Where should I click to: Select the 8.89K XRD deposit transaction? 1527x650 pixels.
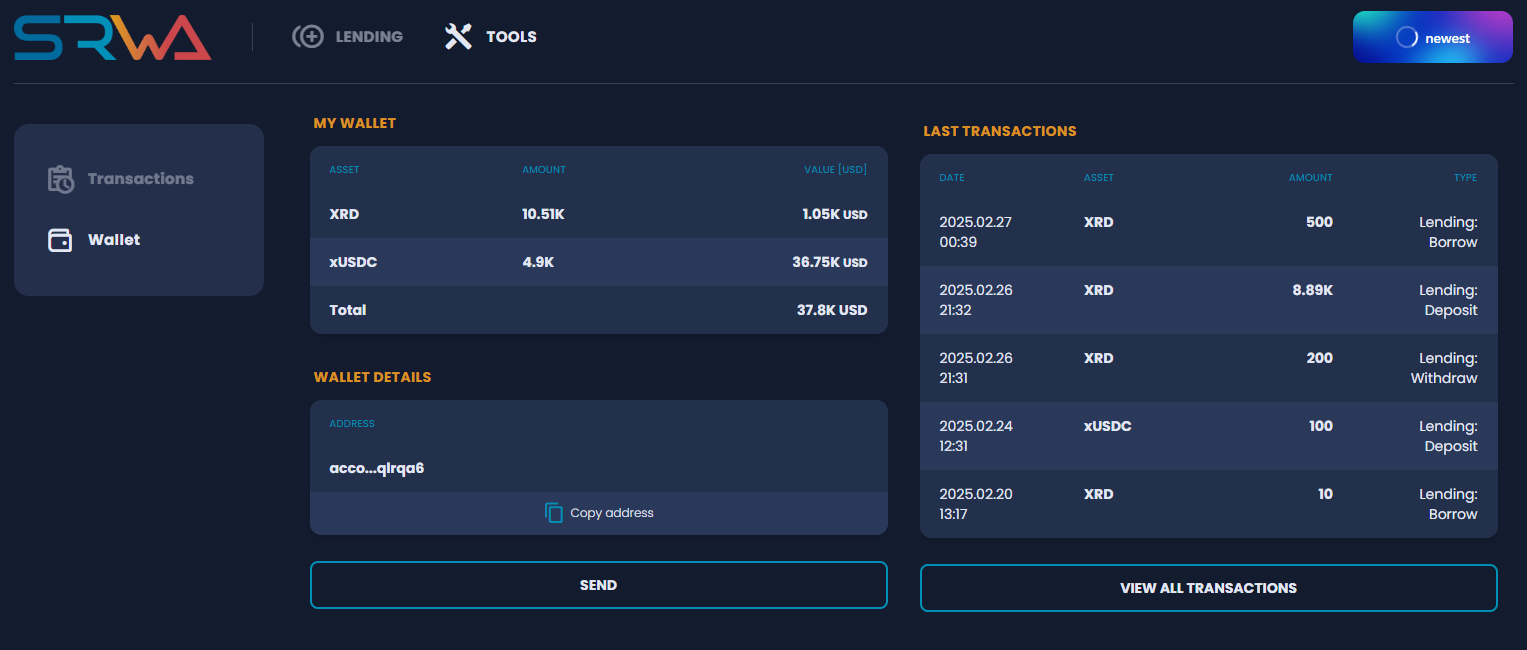(1208, 300)
